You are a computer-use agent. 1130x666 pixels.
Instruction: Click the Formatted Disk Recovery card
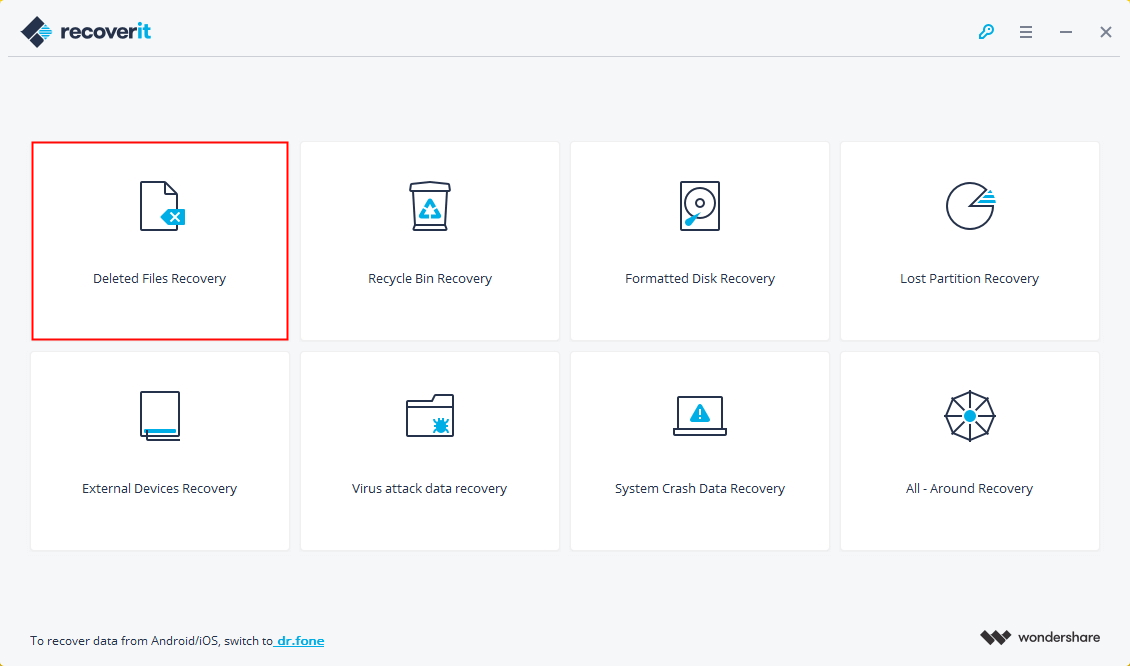[x=699, y=240]
